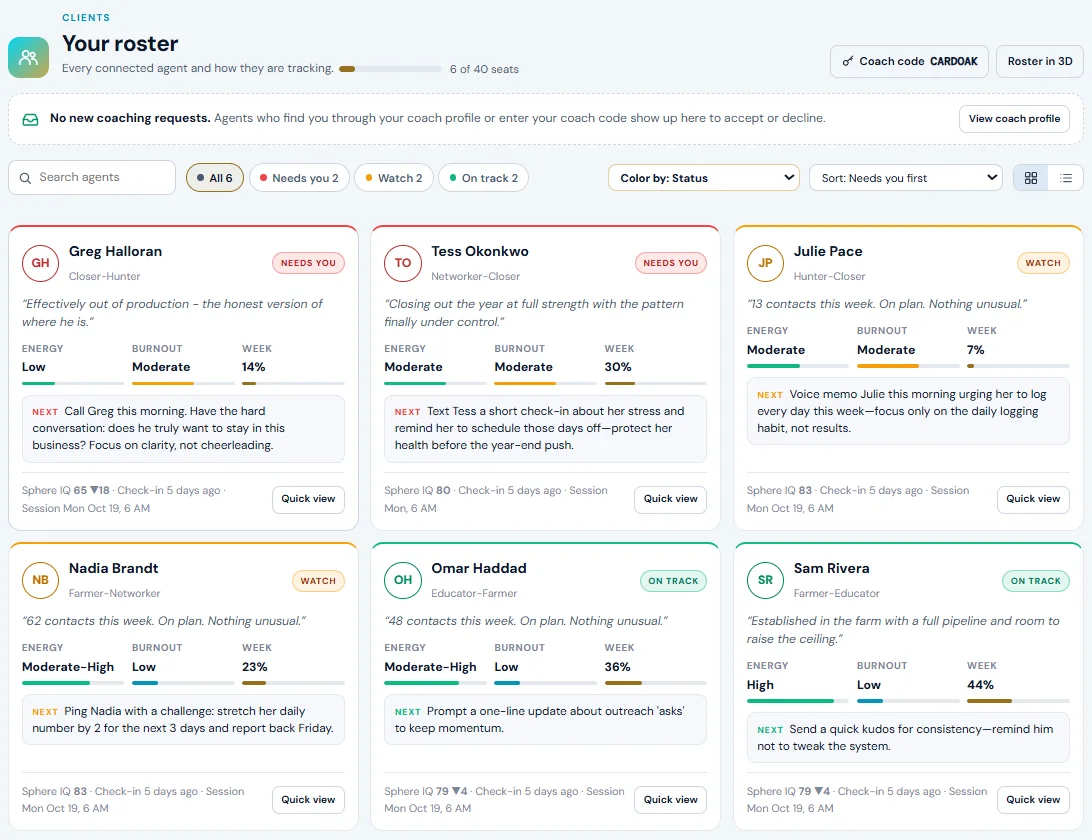
Task: Click View coach profile button
Action: [x=1014, y=119]
